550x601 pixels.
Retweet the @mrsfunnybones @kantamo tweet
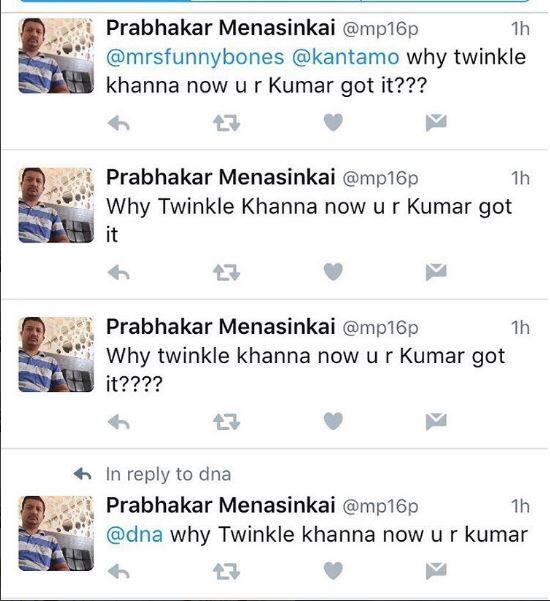point(227,123)
